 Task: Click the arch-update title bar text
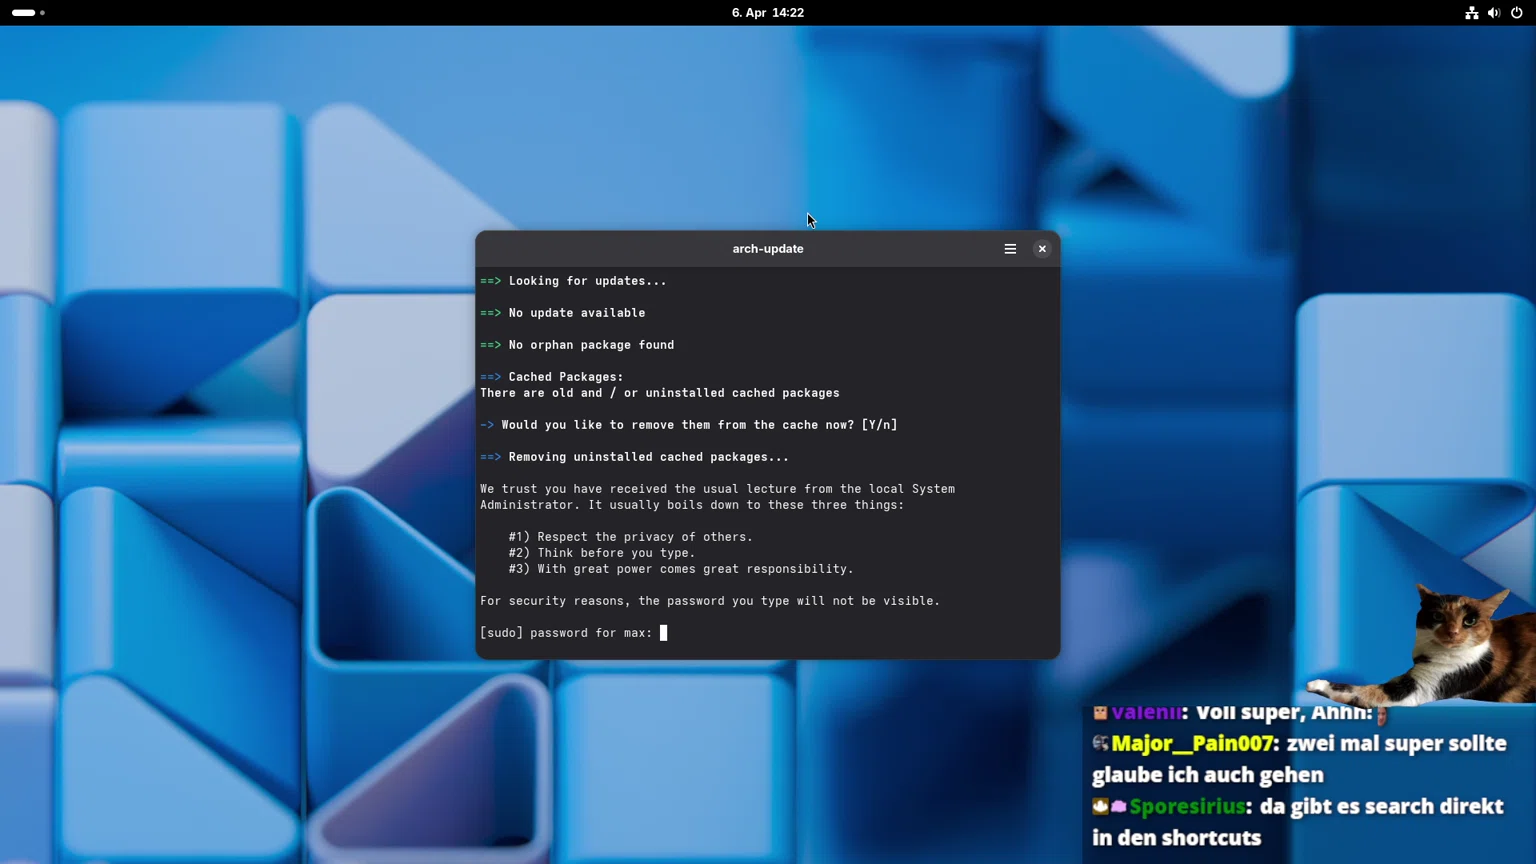767,248
